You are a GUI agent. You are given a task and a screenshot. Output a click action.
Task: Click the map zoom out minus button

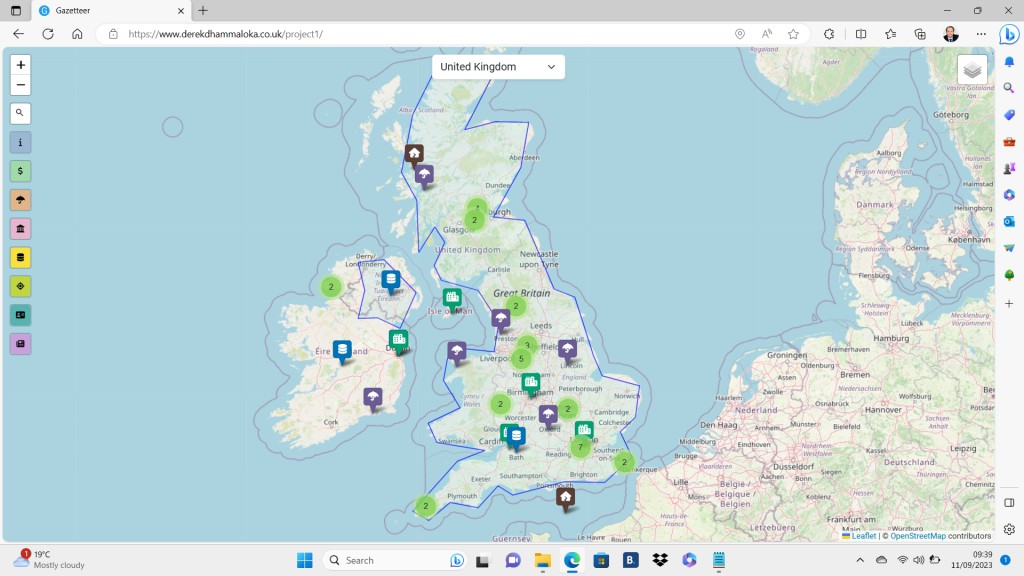pos(21,85)
